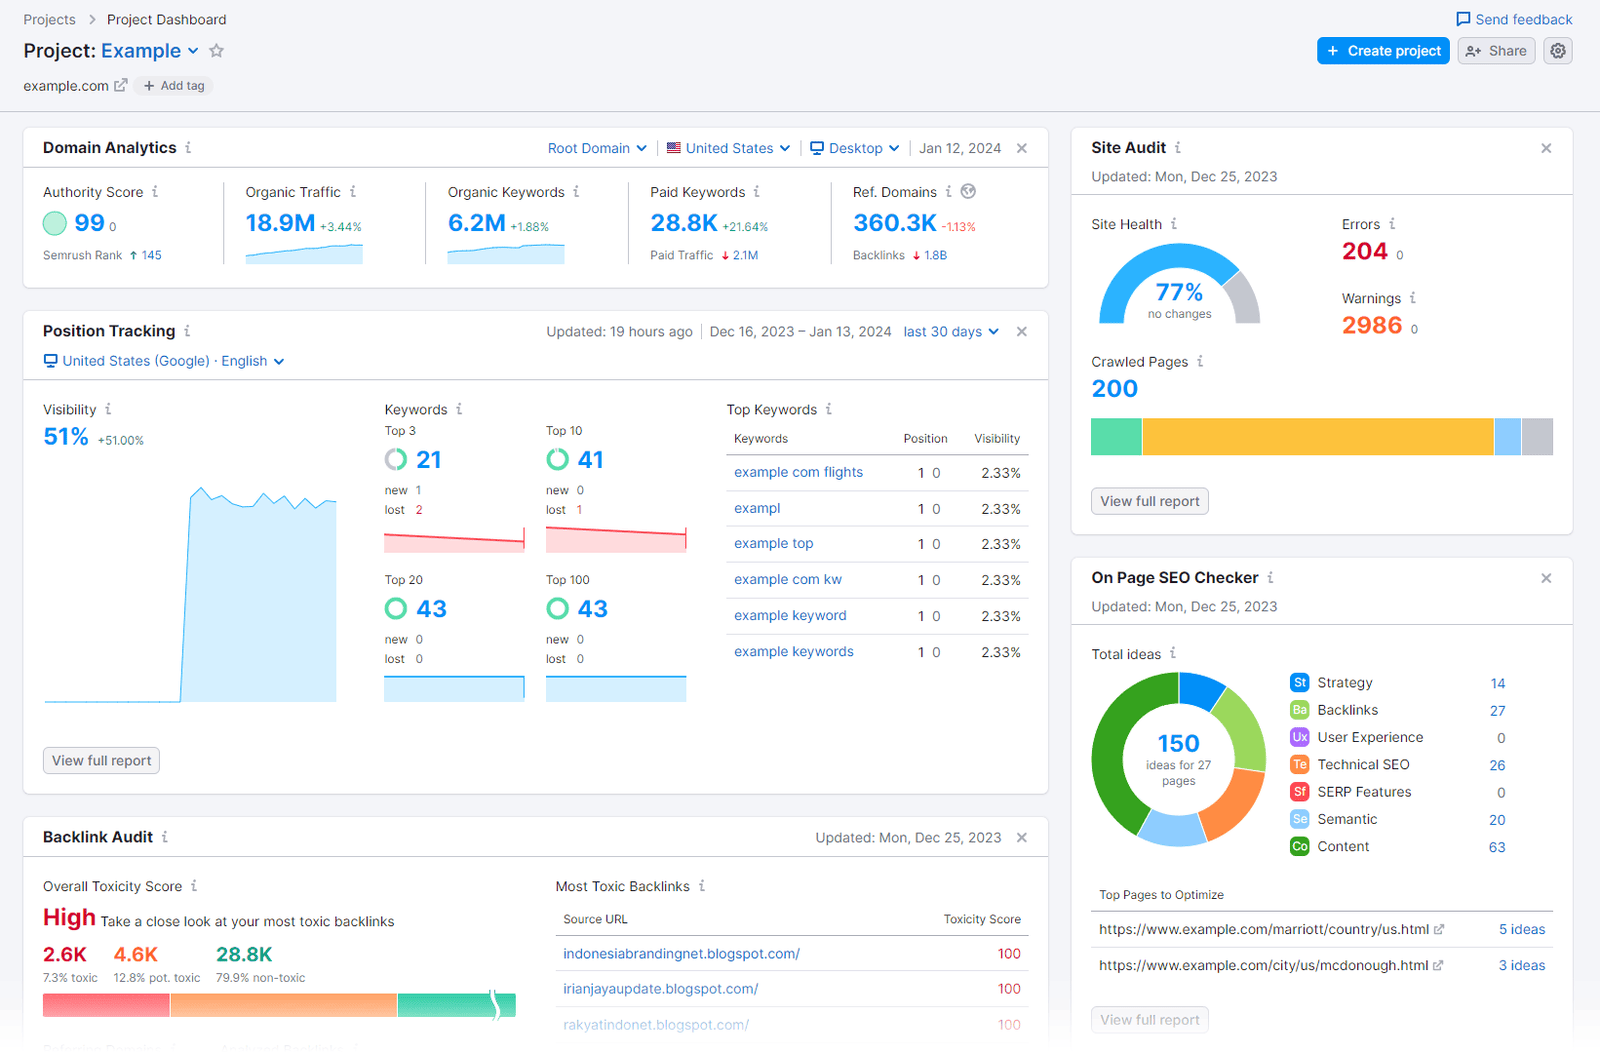Image resolution: width=1600 pixels, height=1053 pixels.
Task: Open the last 30 days range selector
Action: click(x=950, y=331)
